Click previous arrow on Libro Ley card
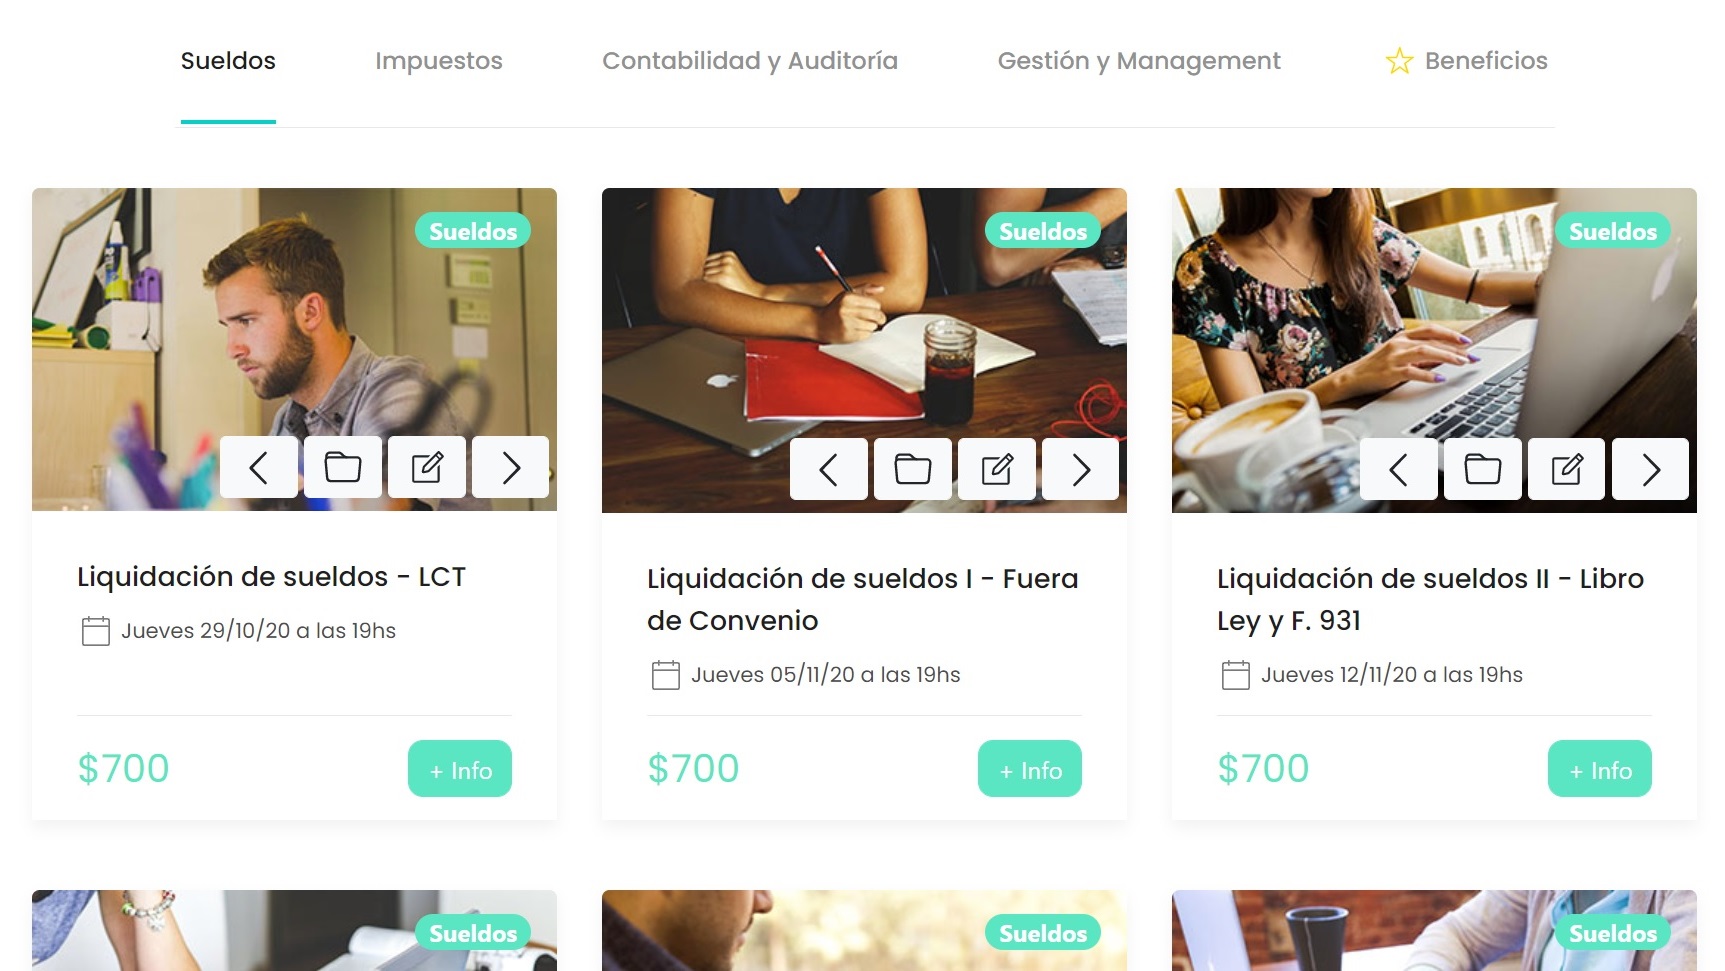 tap(1399, 469)
